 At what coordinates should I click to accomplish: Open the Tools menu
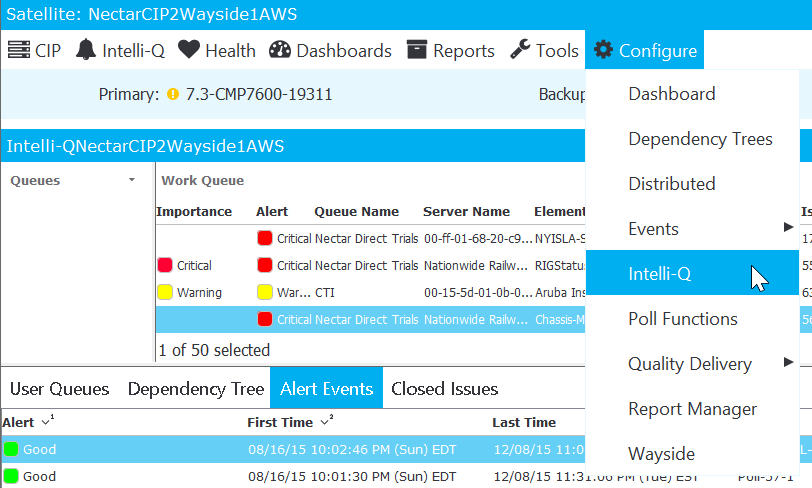(x=544, y=50)
